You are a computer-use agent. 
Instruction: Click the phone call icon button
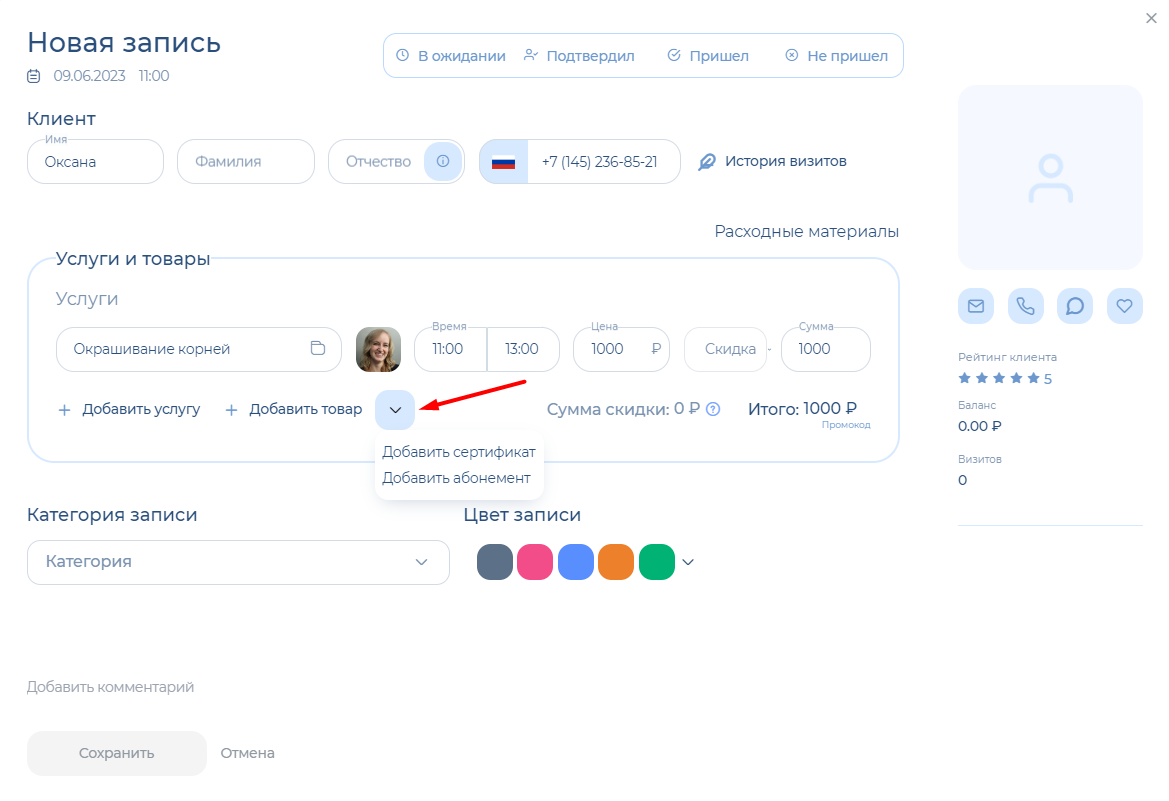1025,306
